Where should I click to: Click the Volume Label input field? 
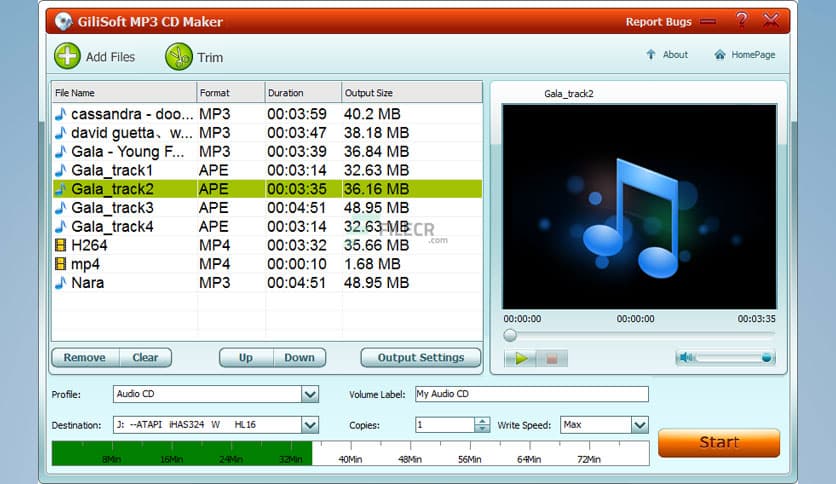(x=532, y=394)
